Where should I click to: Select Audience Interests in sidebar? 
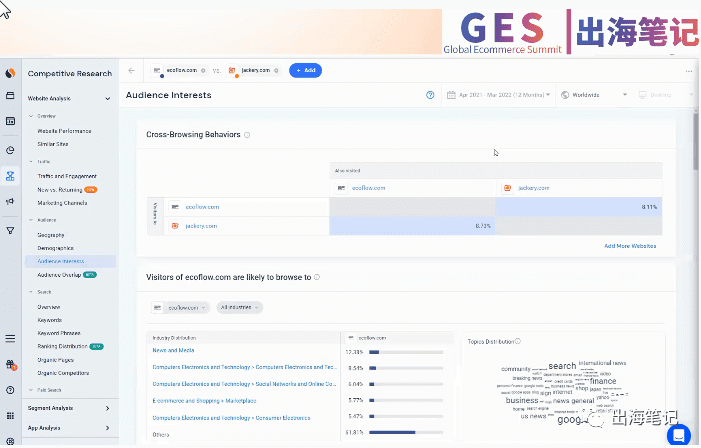pyautogui.click(x=70, y=261)
